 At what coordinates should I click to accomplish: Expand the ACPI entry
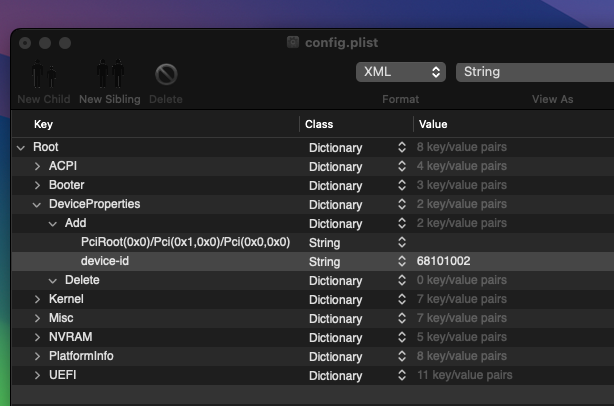(37, 166)
